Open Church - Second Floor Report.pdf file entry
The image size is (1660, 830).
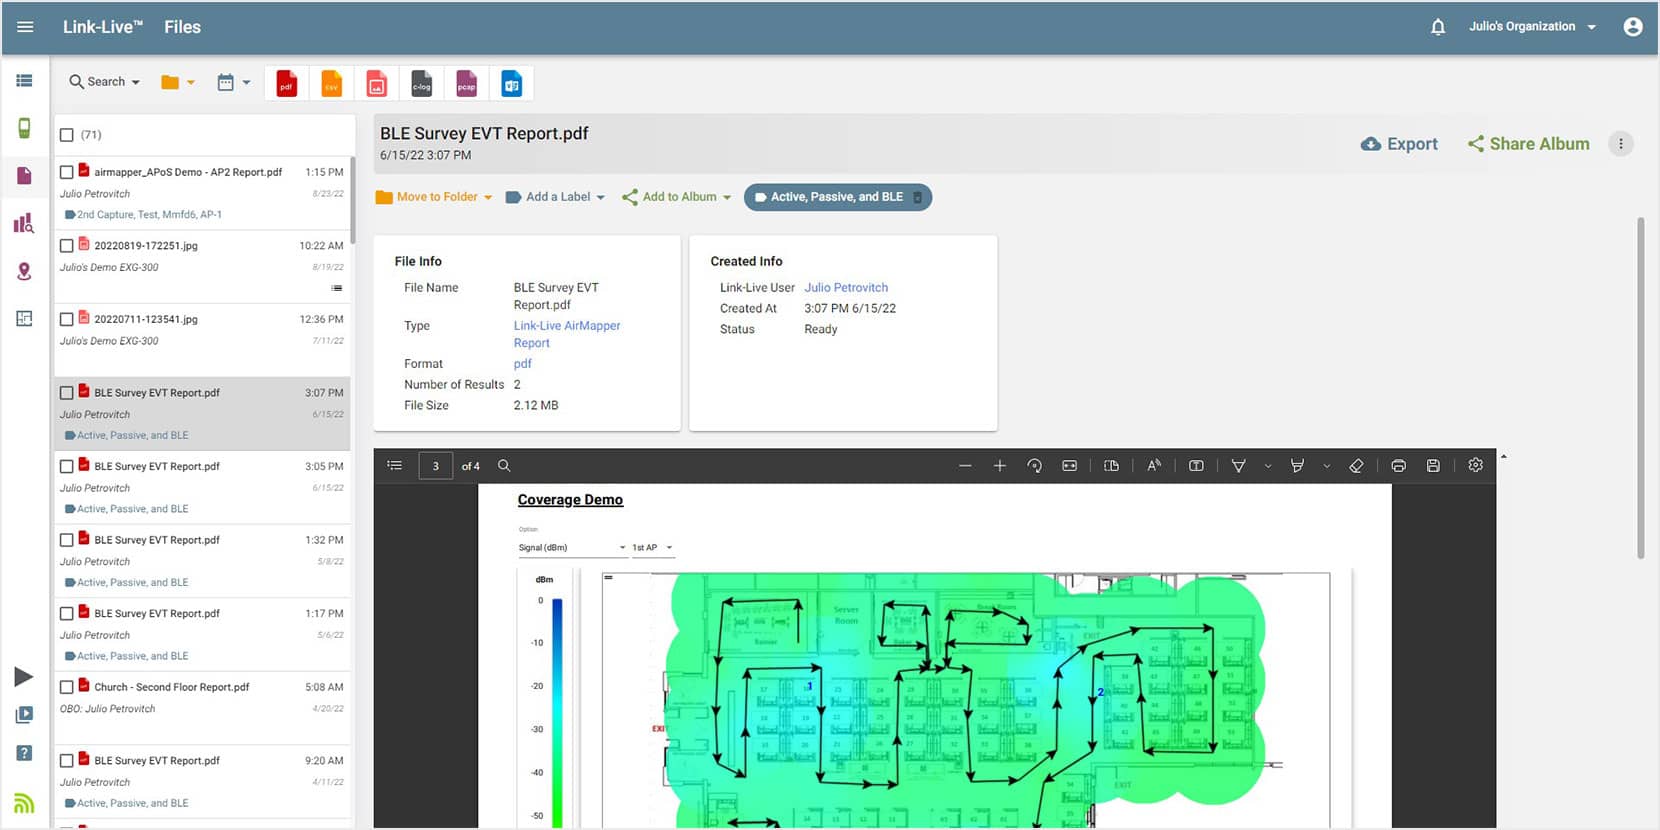click(x=202, y=708)
